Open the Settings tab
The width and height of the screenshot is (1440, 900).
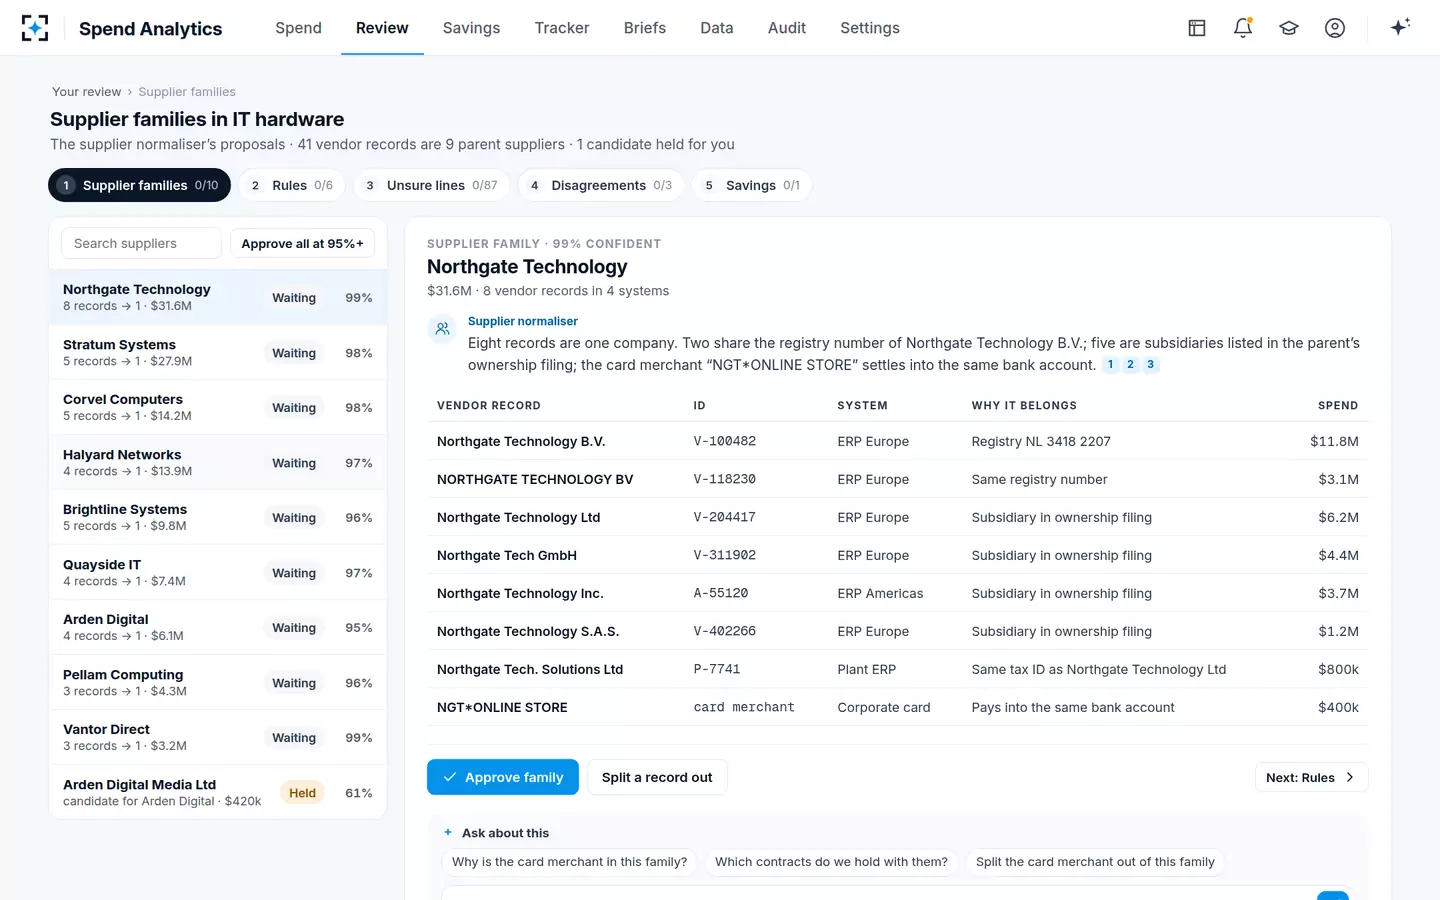[870, 28]
